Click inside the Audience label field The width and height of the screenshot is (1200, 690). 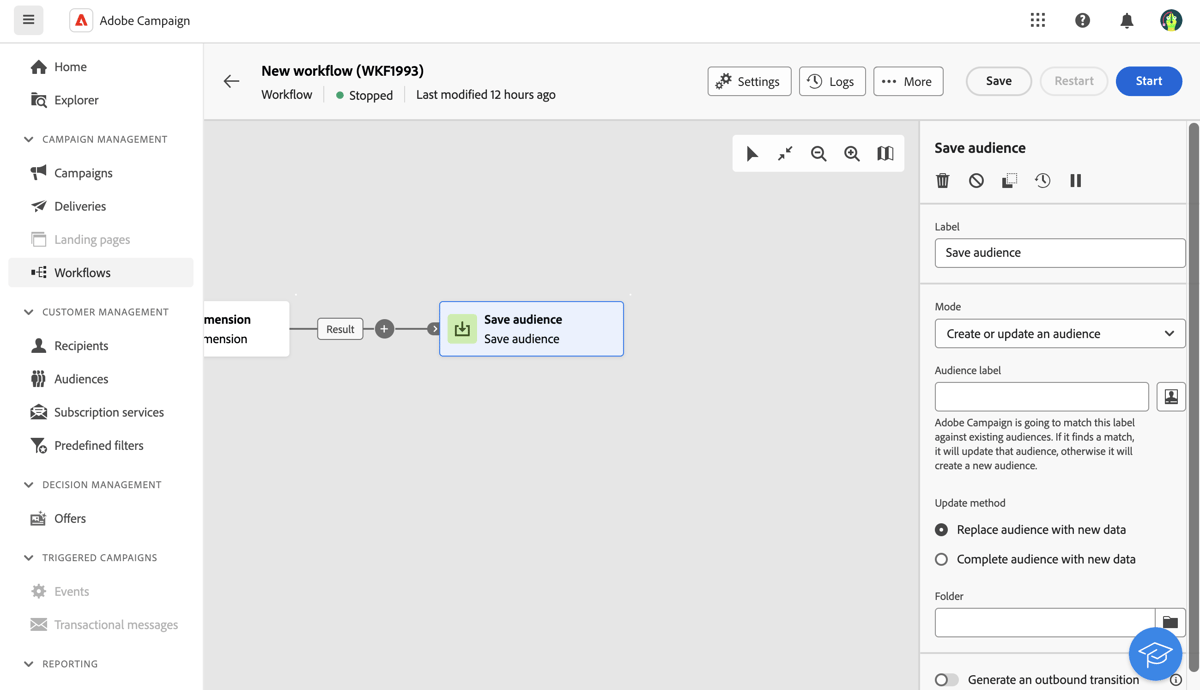click(x=1041, y=396)
